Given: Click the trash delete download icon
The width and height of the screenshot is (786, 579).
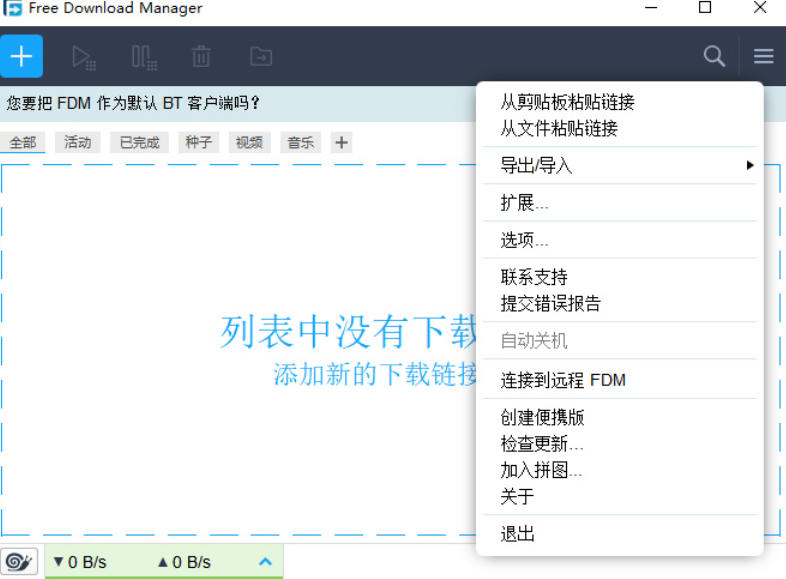Looking at the screenshot, I should pyautogui.click(x=201, y=56).
